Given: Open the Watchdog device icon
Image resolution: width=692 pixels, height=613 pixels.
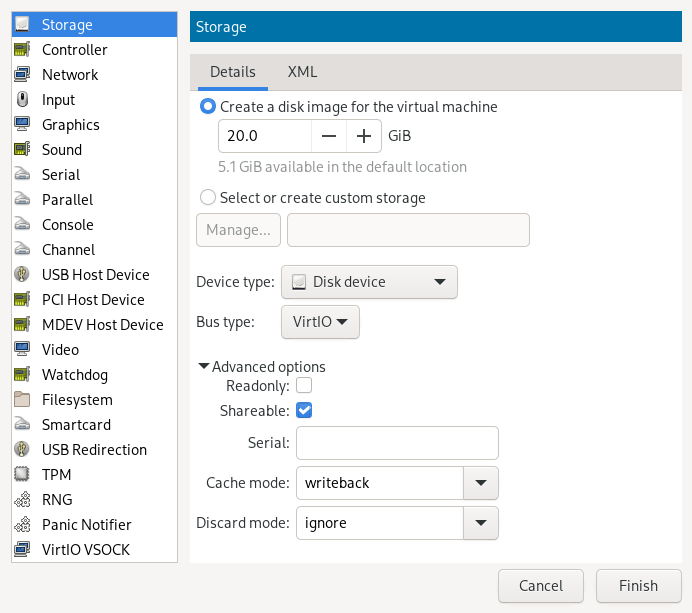Looking at the screenshot, I should coord(22,375).
